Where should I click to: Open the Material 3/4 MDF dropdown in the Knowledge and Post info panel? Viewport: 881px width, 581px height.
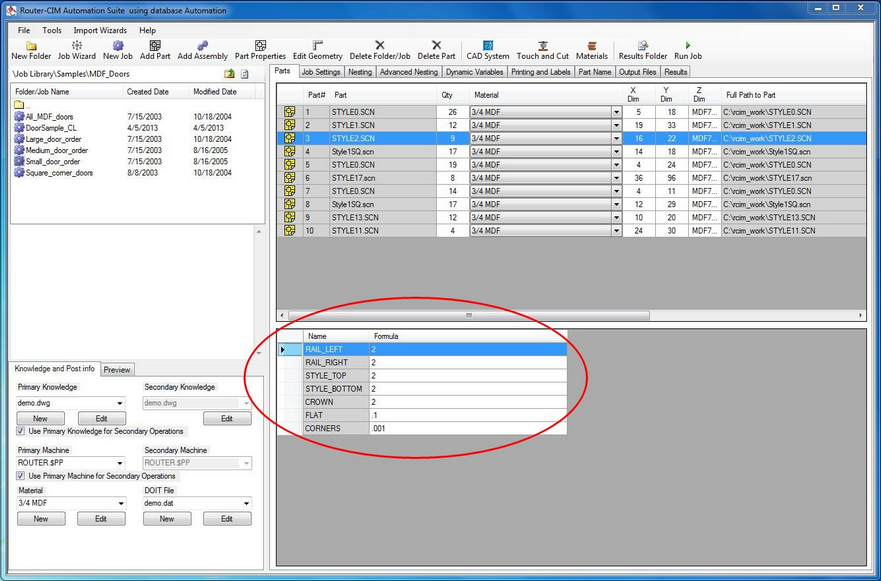click(120, 503)
